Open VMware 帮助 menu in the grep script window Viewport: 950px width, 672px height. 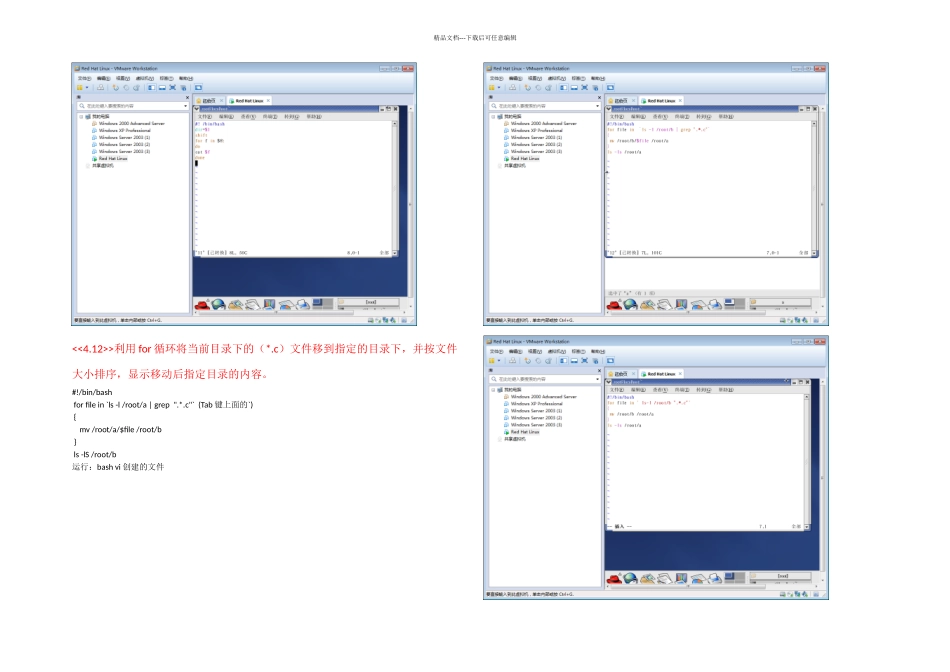click(597, 78)
